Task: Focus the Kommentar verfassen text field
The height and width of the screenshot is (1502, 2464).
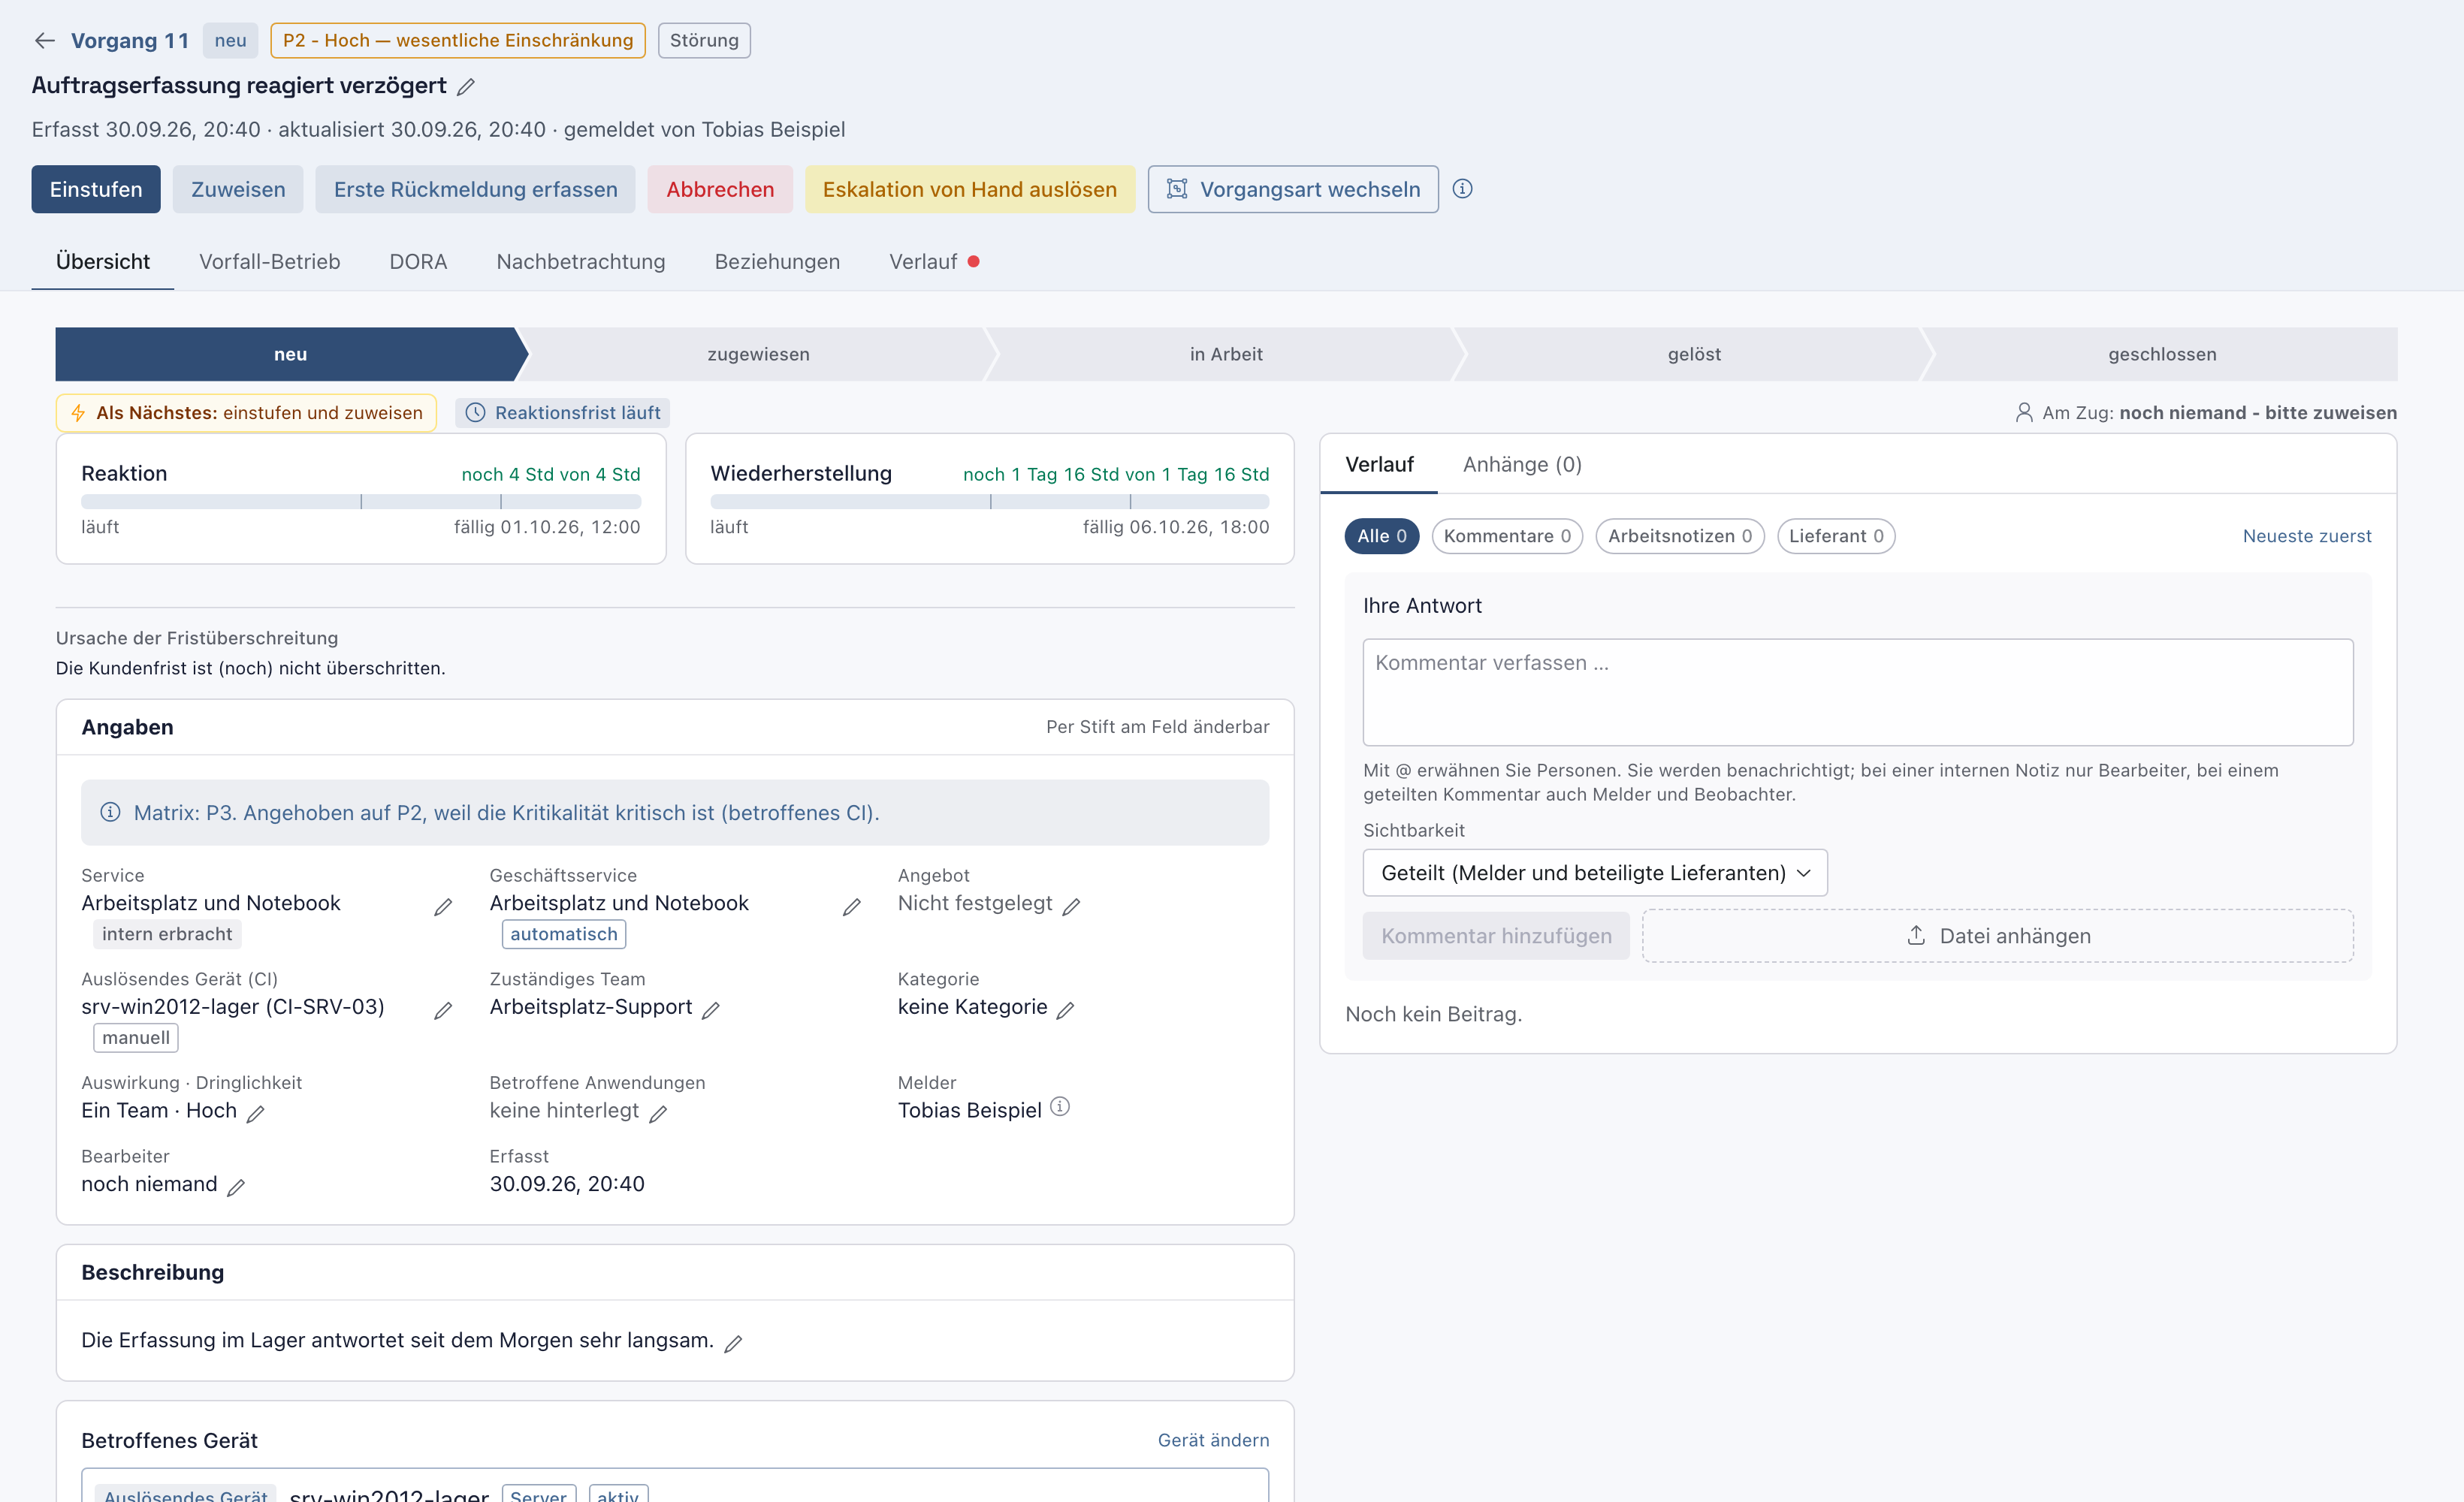Action: [x=1858, y=692]
